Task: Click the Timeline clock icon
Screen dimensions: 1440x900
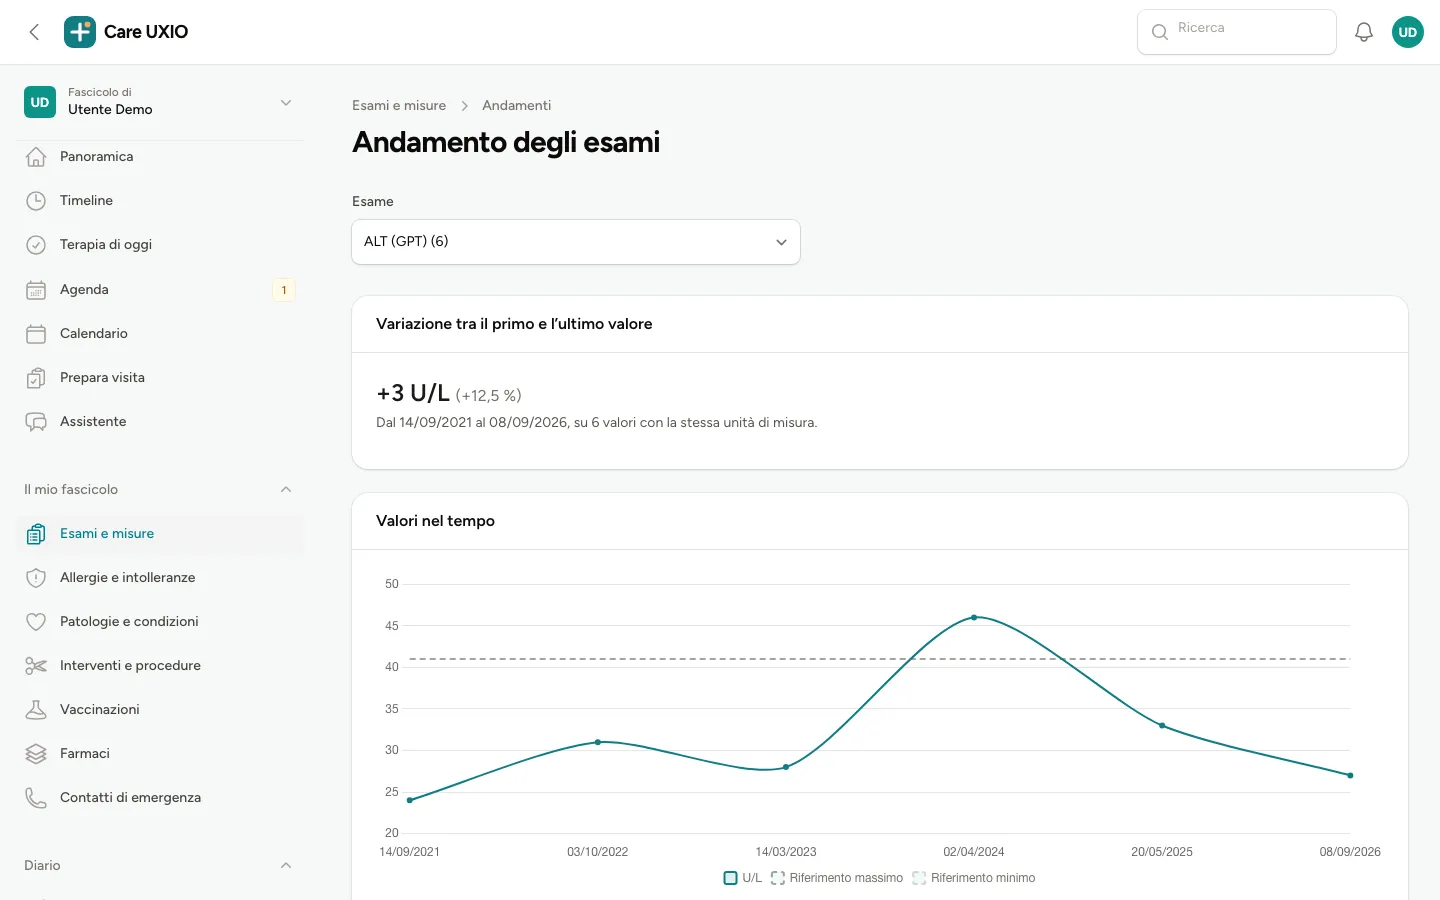Action: coord(36,201)
